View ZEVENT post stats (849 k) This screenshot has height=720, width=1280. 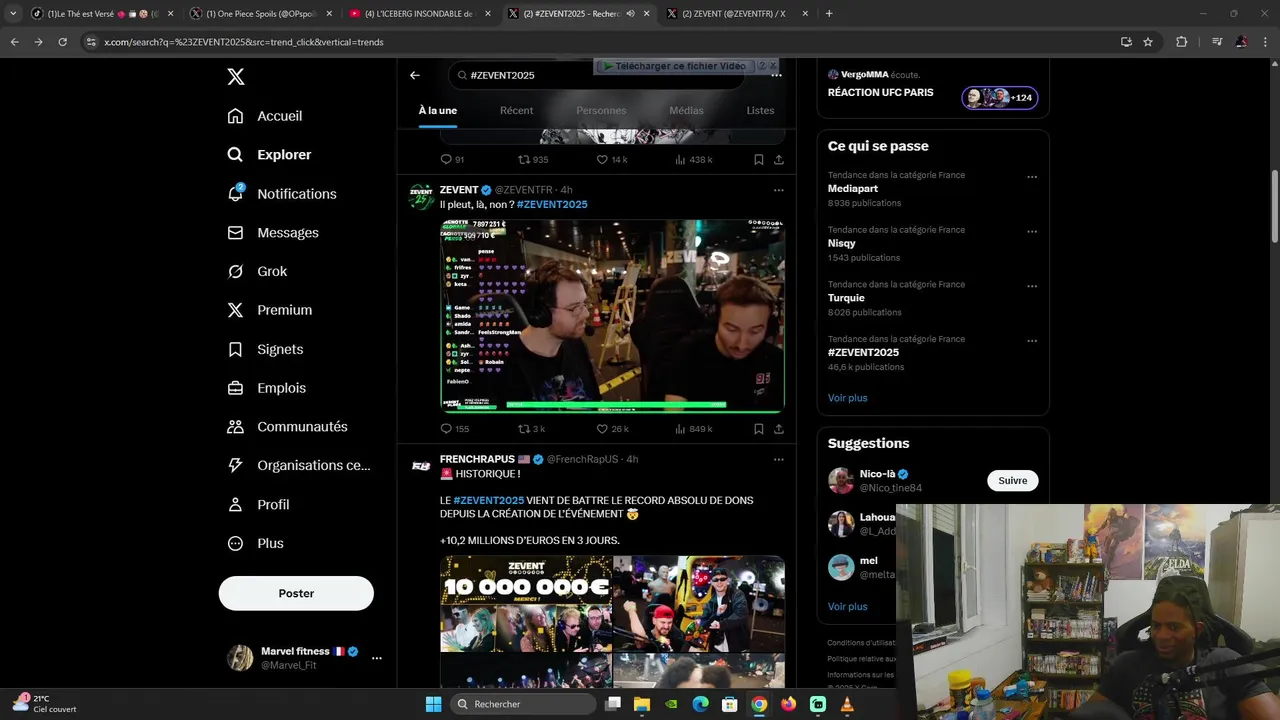693,429
